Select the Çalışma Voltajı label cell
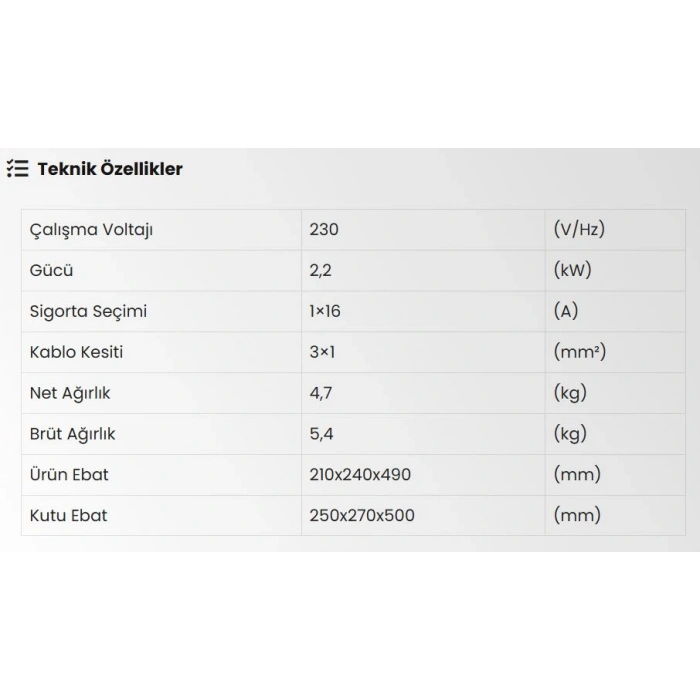The image size is (700, 700). (x=92, y=229)
